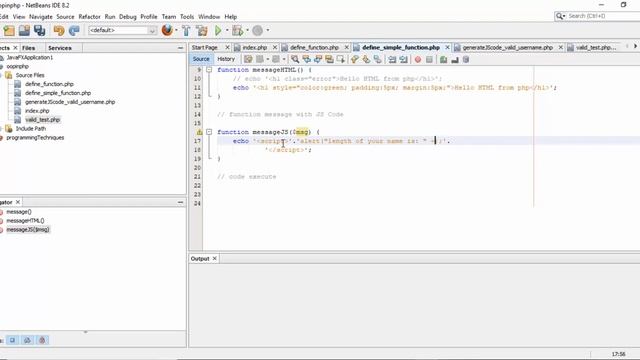Open the Services panel tab
This screenshot has height=360, width=640.
60,48
